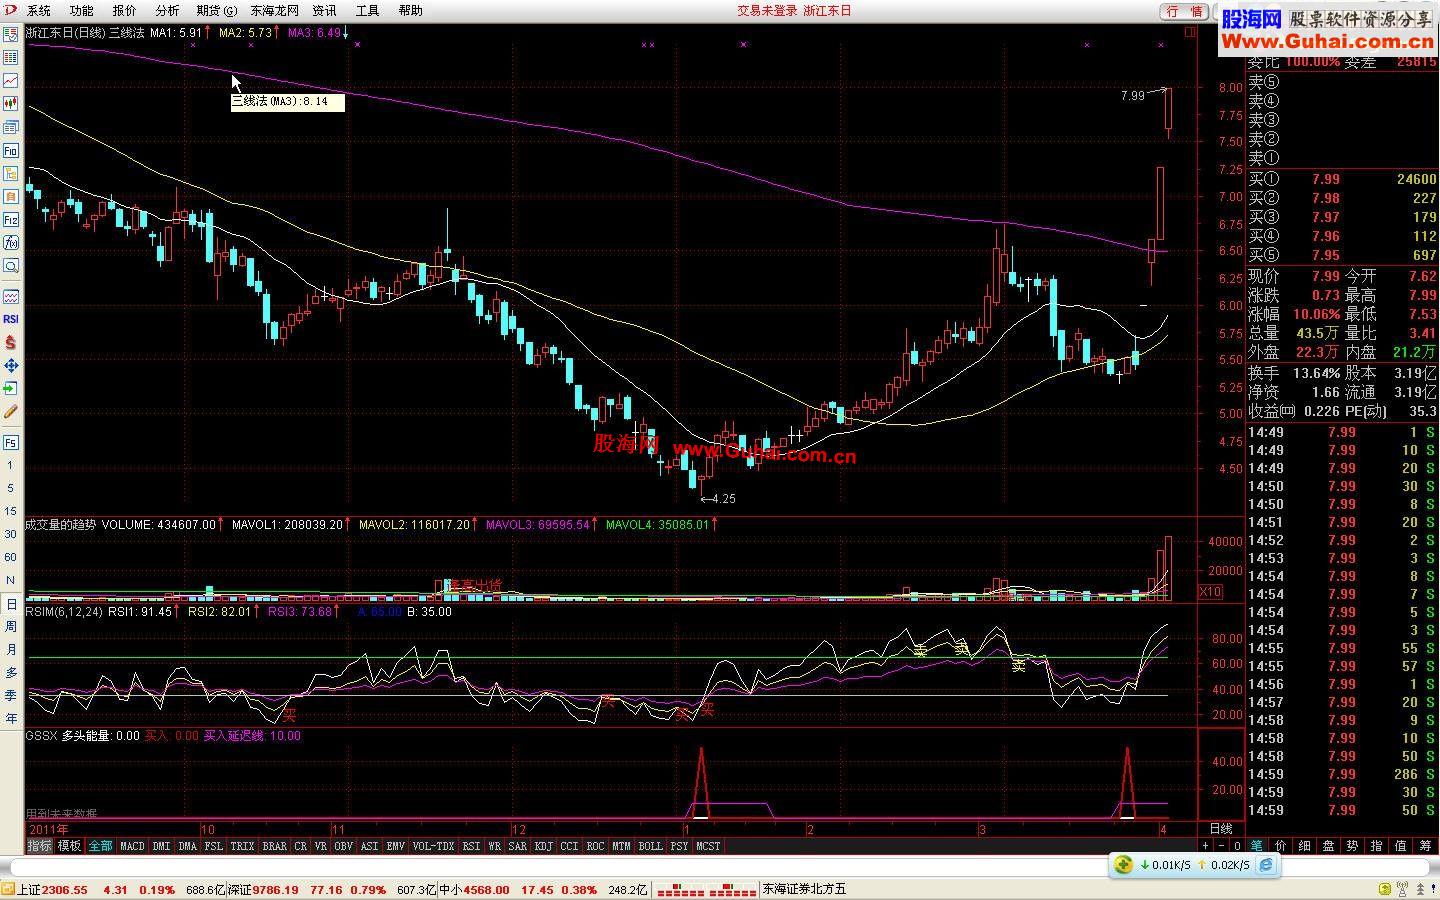Click the 中小 index value 4568.00
Viewport: 1440px width, 900px height.
click(486, 890)
